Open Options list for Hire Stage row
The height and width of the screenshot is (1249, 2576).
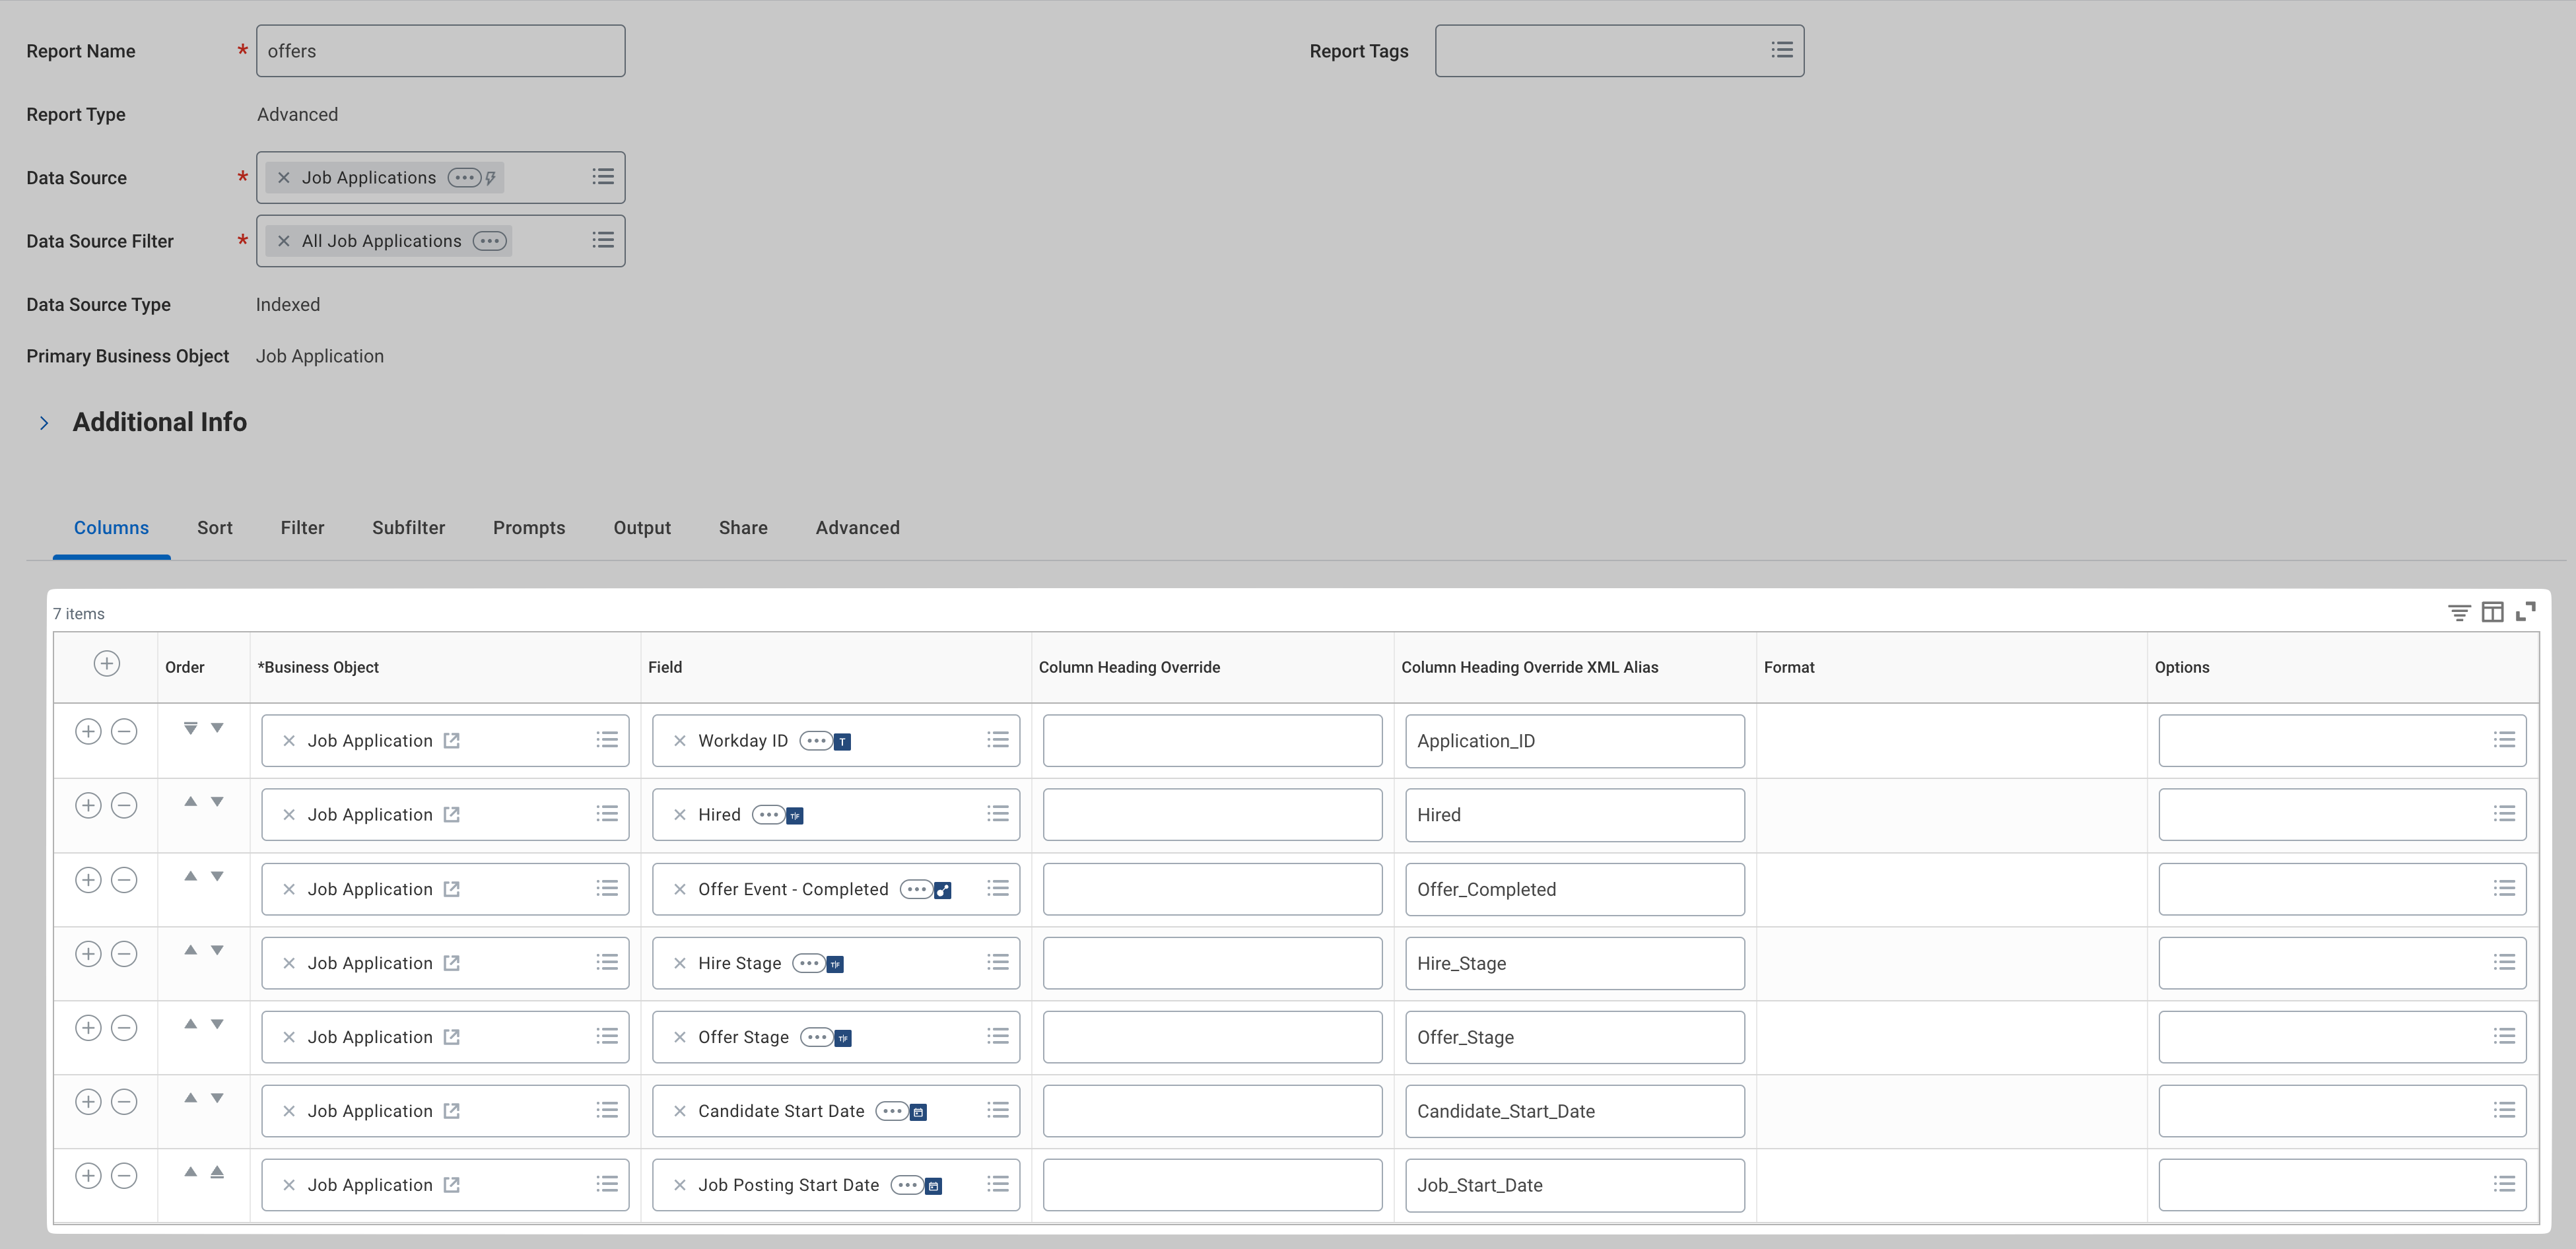[x=2503, y=963]
